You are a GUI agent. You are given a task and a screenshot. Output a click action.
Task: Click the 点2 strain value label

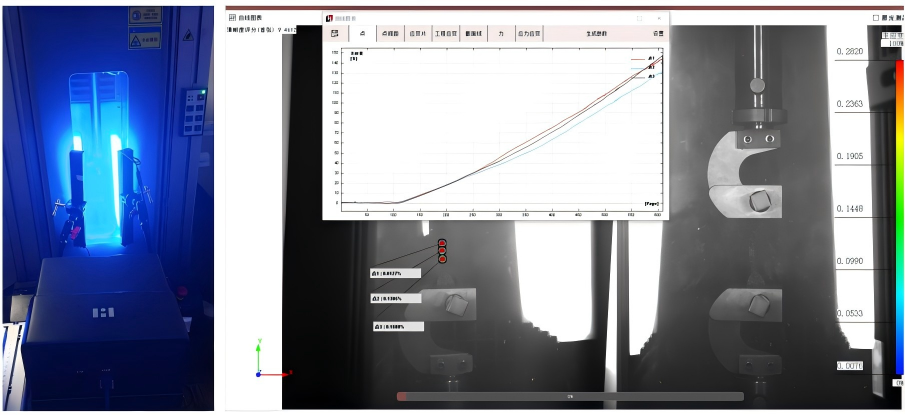(396, 298)
